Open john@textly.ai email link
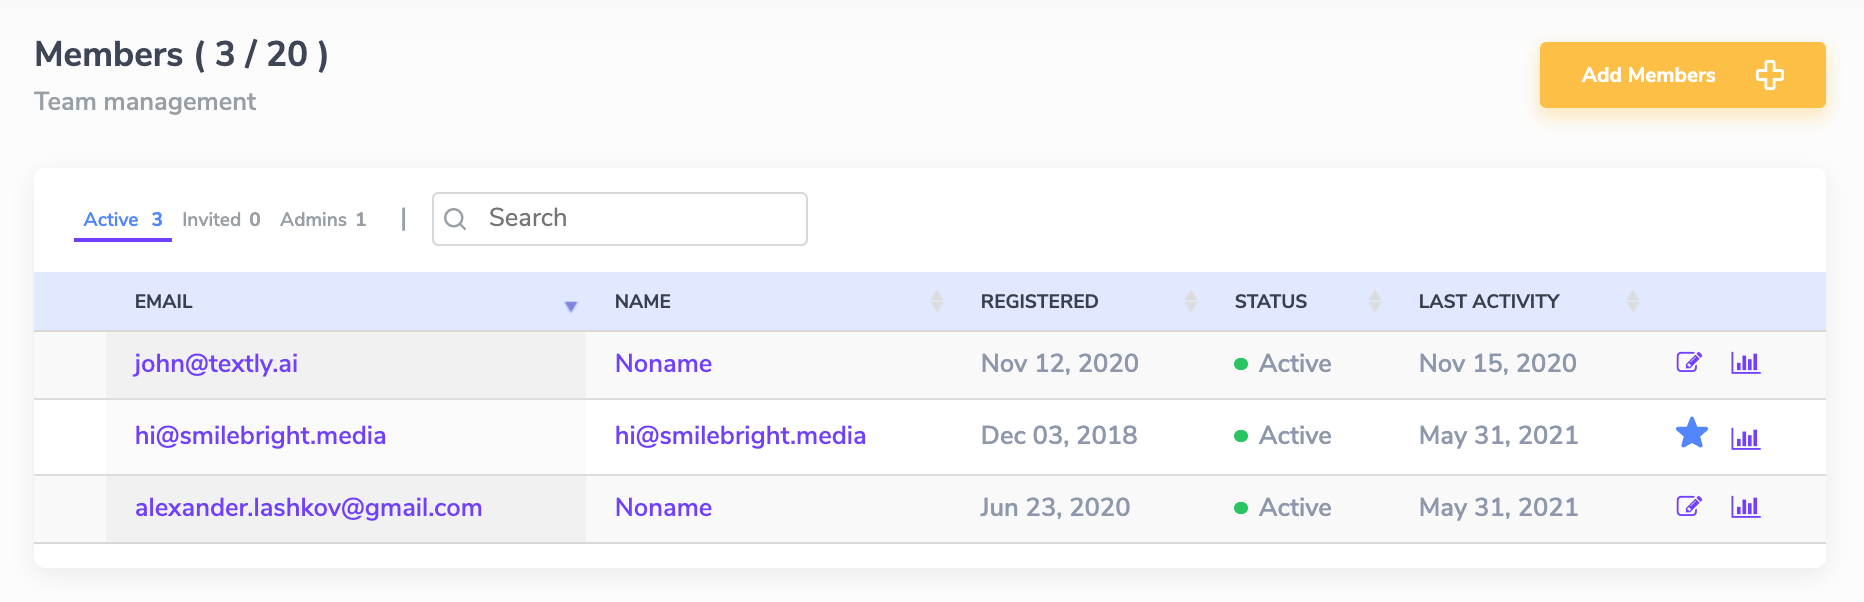1864x602 pixels. coord(216,364)
